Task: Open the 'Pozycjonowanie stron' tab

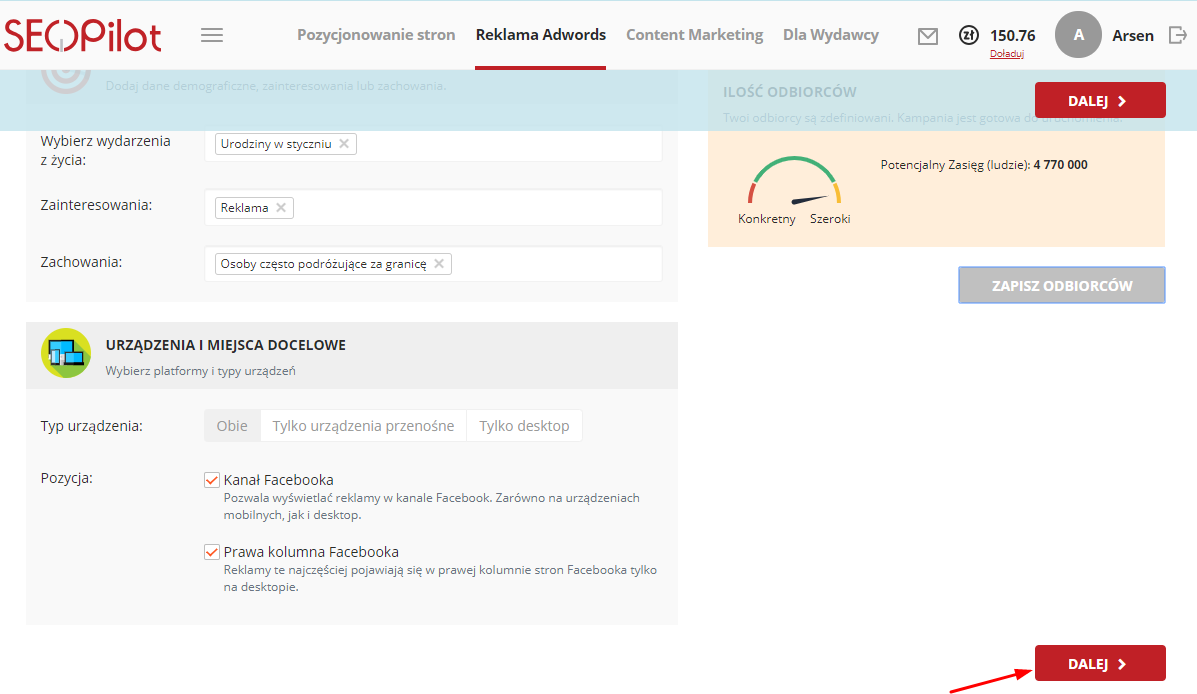Action: click(x=376, y=35)
